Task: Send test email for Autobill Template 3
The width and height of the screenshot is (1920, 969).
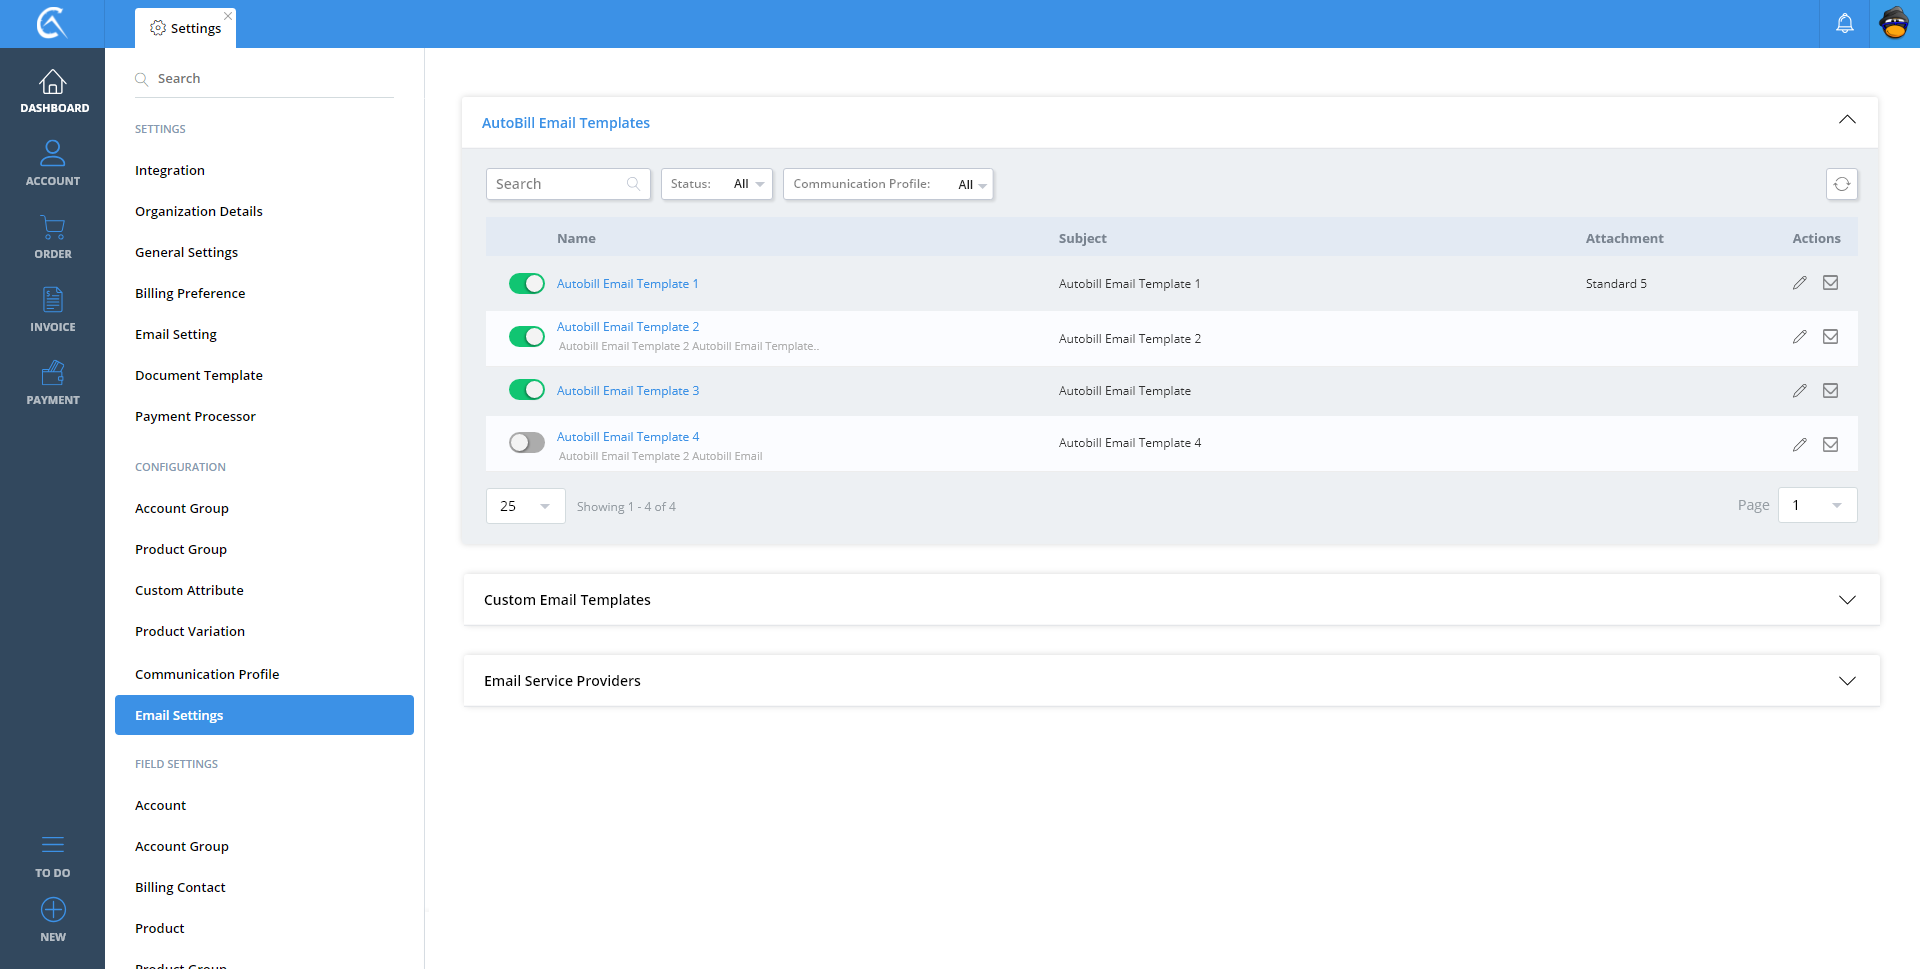Action: [1830, 391]
